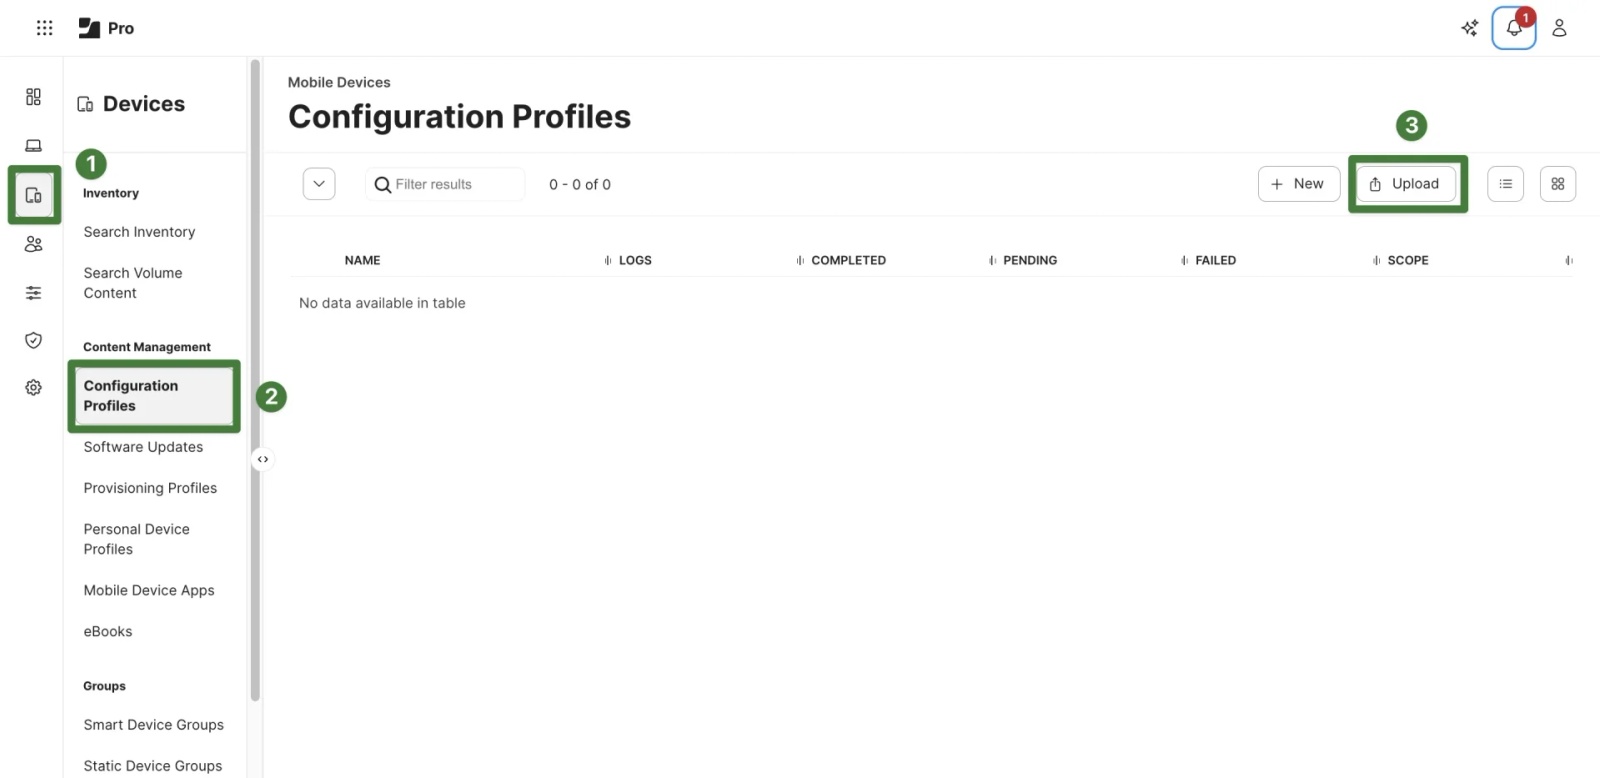Image resolution: width=1600 pixels, height=778 pixels.
Task: Open the account menu person icon
Action: (x=1558, y=28)
